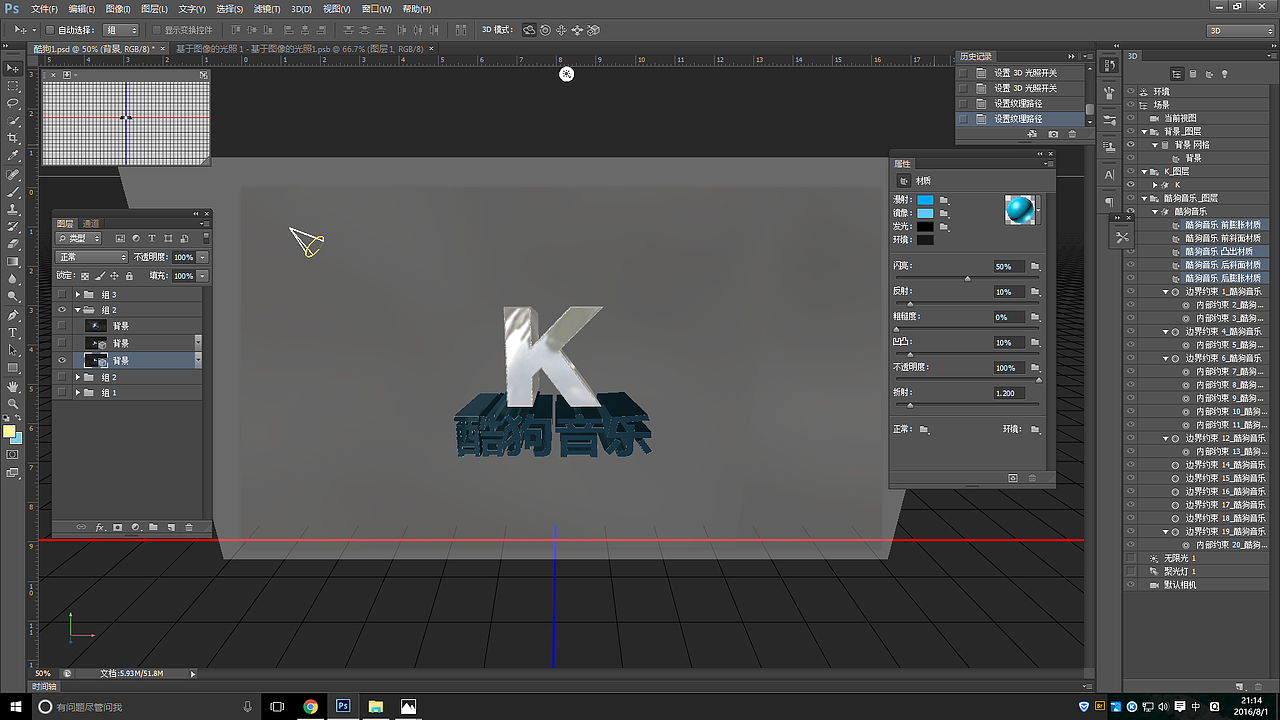This screenshot has width=1280, height=720.
Task: Select the Brush tool
Action: click(13, 191)
